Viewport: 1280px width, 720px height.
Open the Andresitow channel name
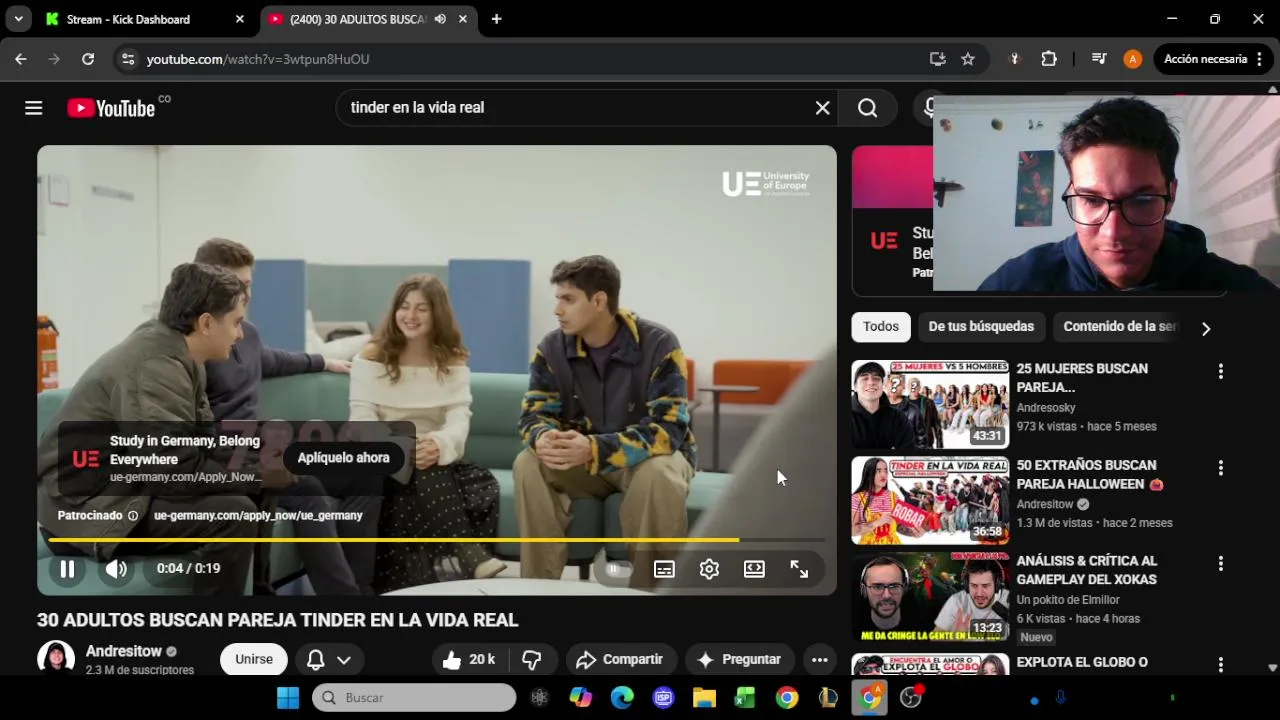[x=124, y=651]
